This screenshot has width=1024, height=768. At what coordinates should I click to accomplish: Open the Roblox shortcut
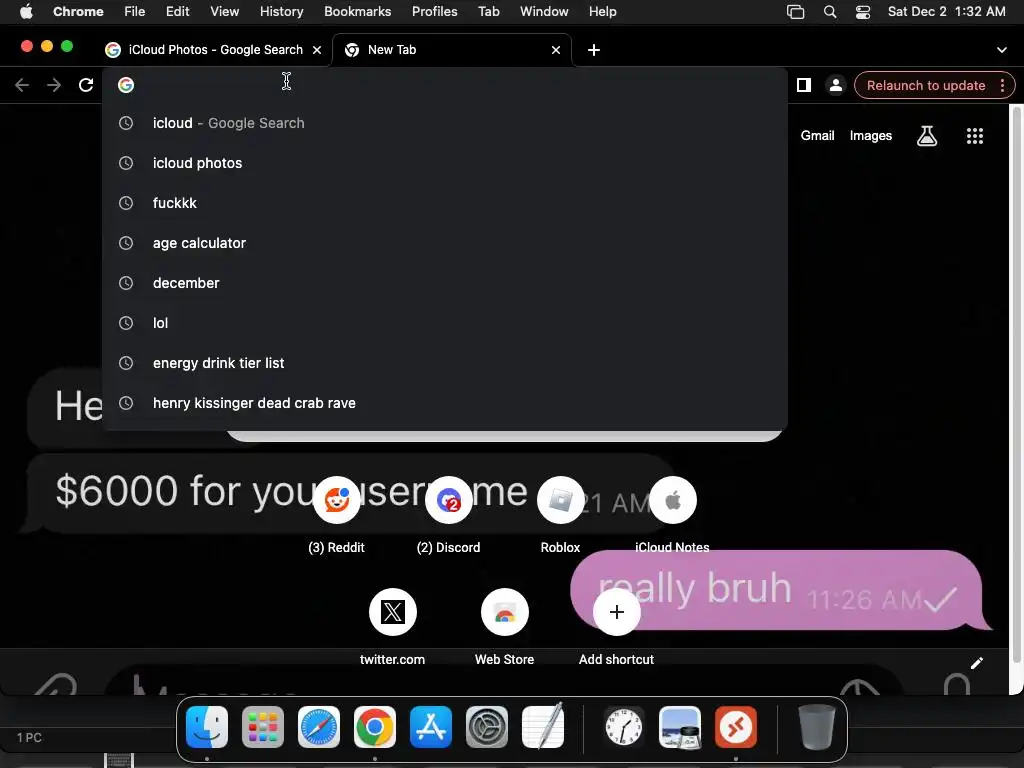click(560, 500)
